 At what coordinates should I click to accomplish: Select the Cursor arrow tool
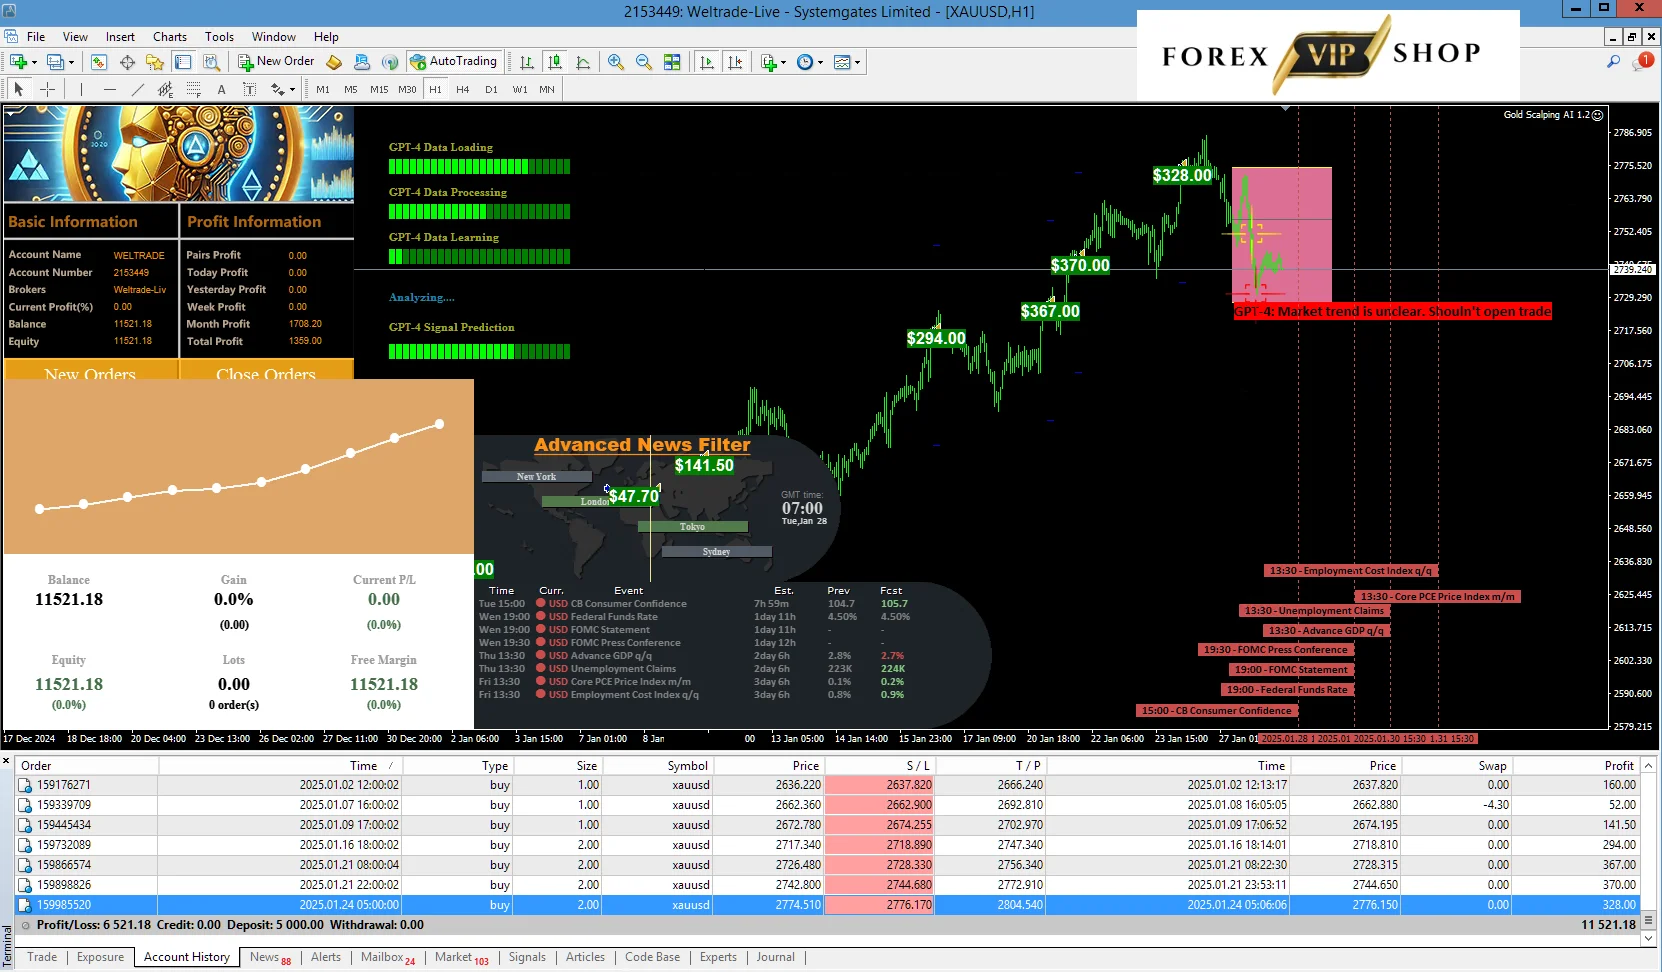click(x=19, y=89)
